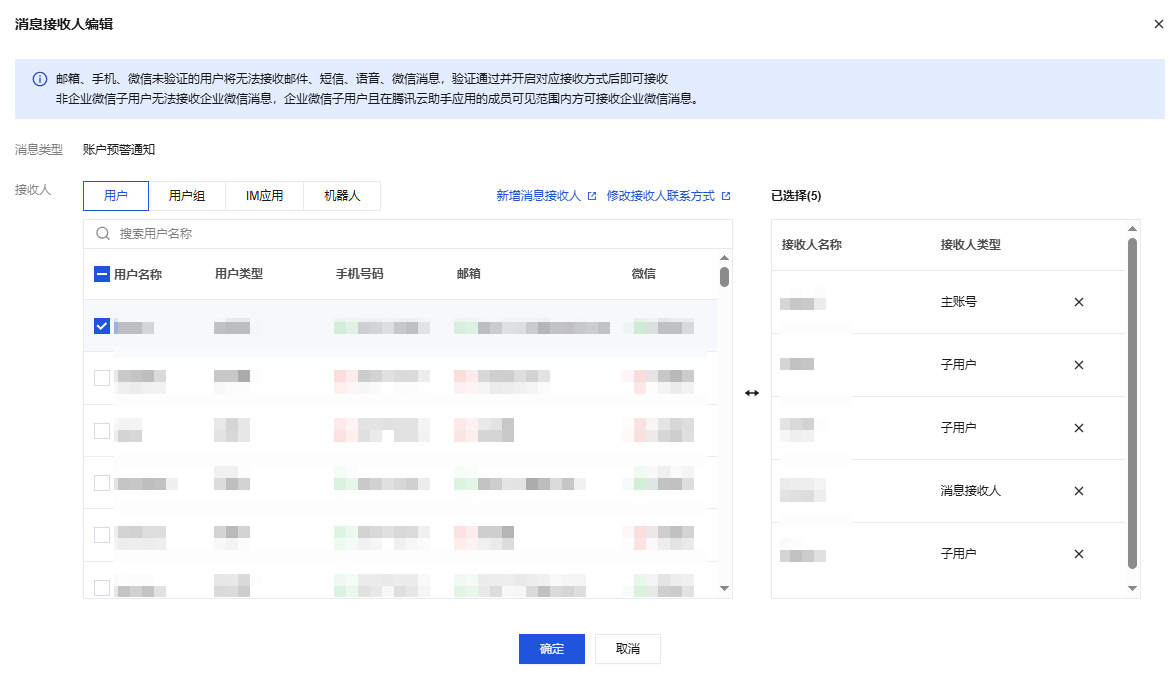1174x679 pixels.
Task: Click the info icon in the notice banner
Action: 40,79
